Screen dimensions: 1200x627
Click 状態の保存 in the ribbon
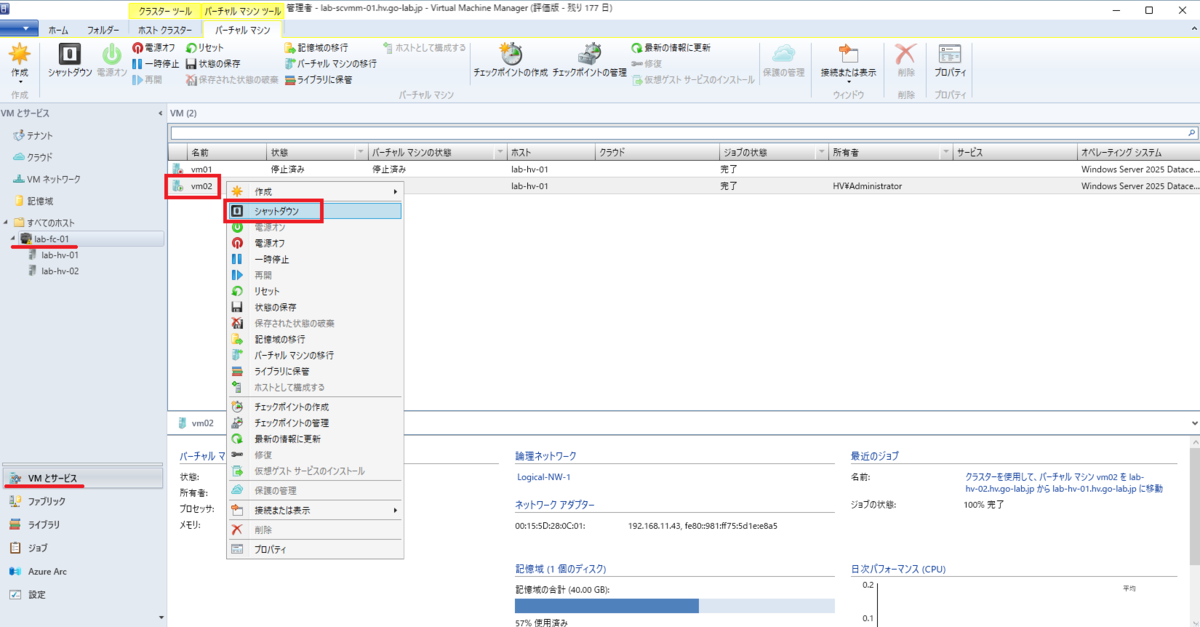tap(212, 63)
